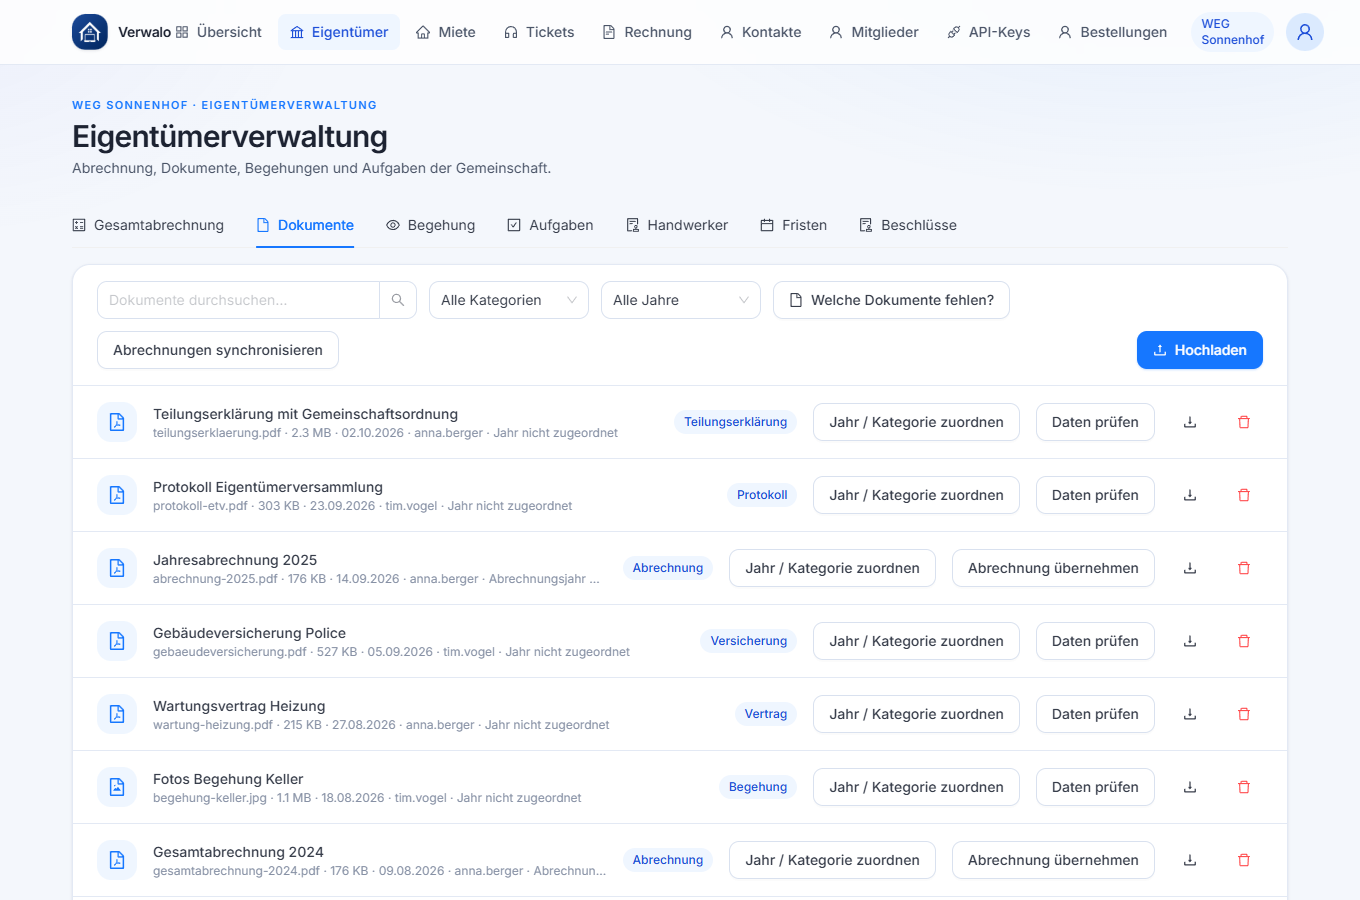
Task: Go to the Fristen tab
Action: (794, 225)
